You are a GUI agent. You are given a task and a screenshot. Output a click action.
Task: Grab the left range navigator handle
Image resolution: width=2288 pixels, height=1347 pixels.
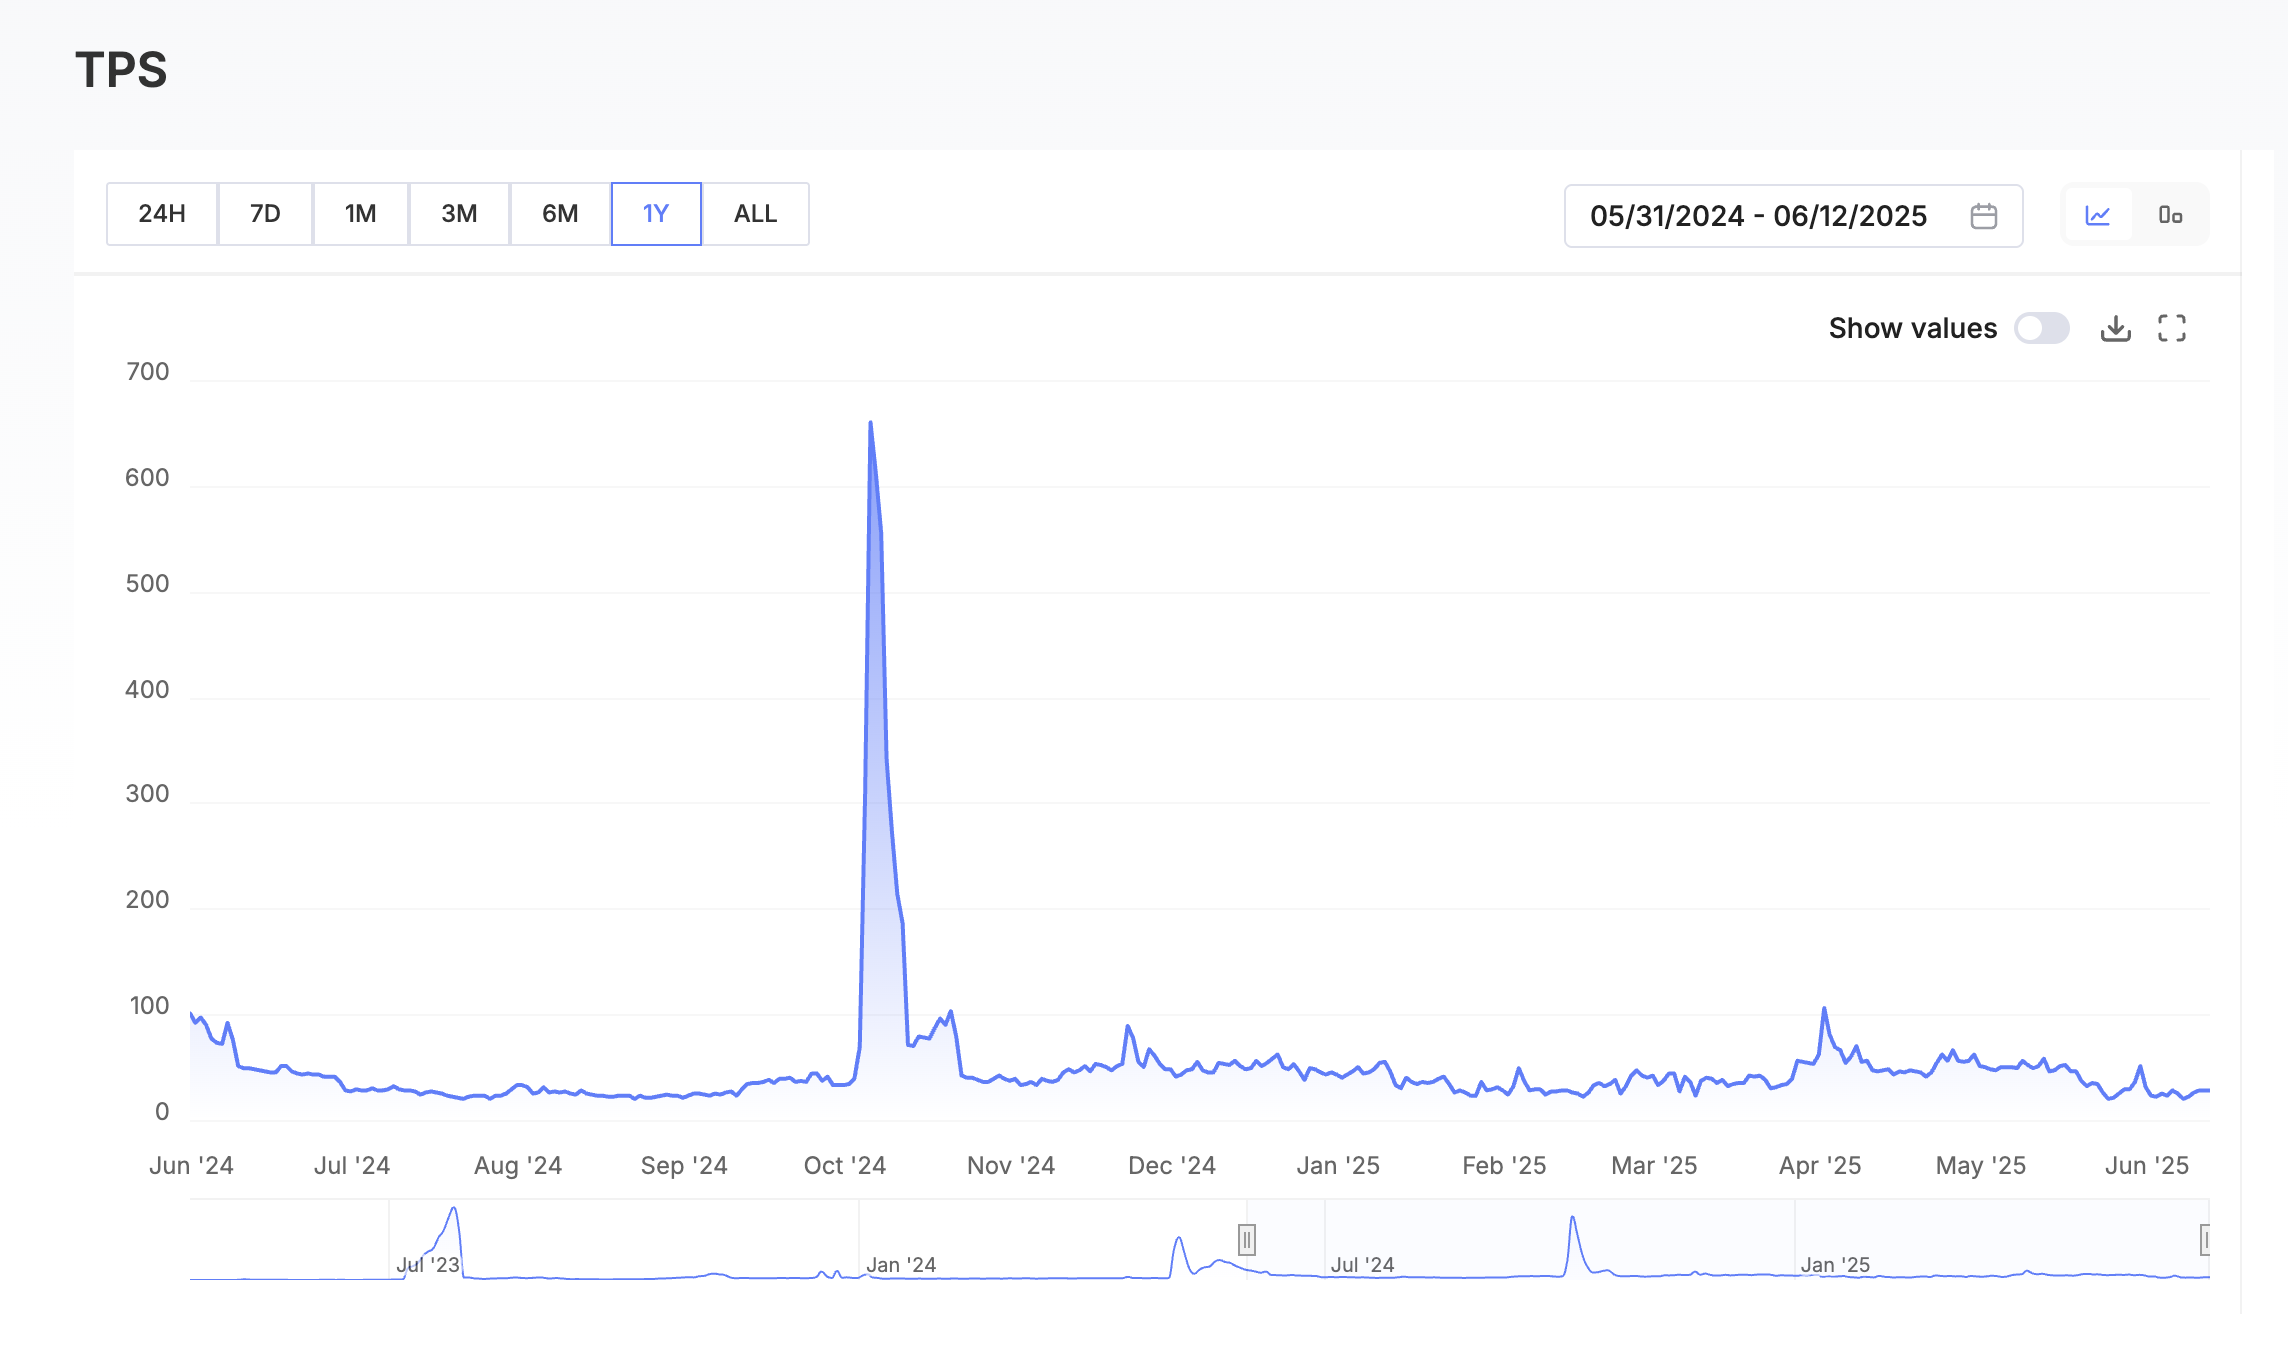[1246, 1240]
